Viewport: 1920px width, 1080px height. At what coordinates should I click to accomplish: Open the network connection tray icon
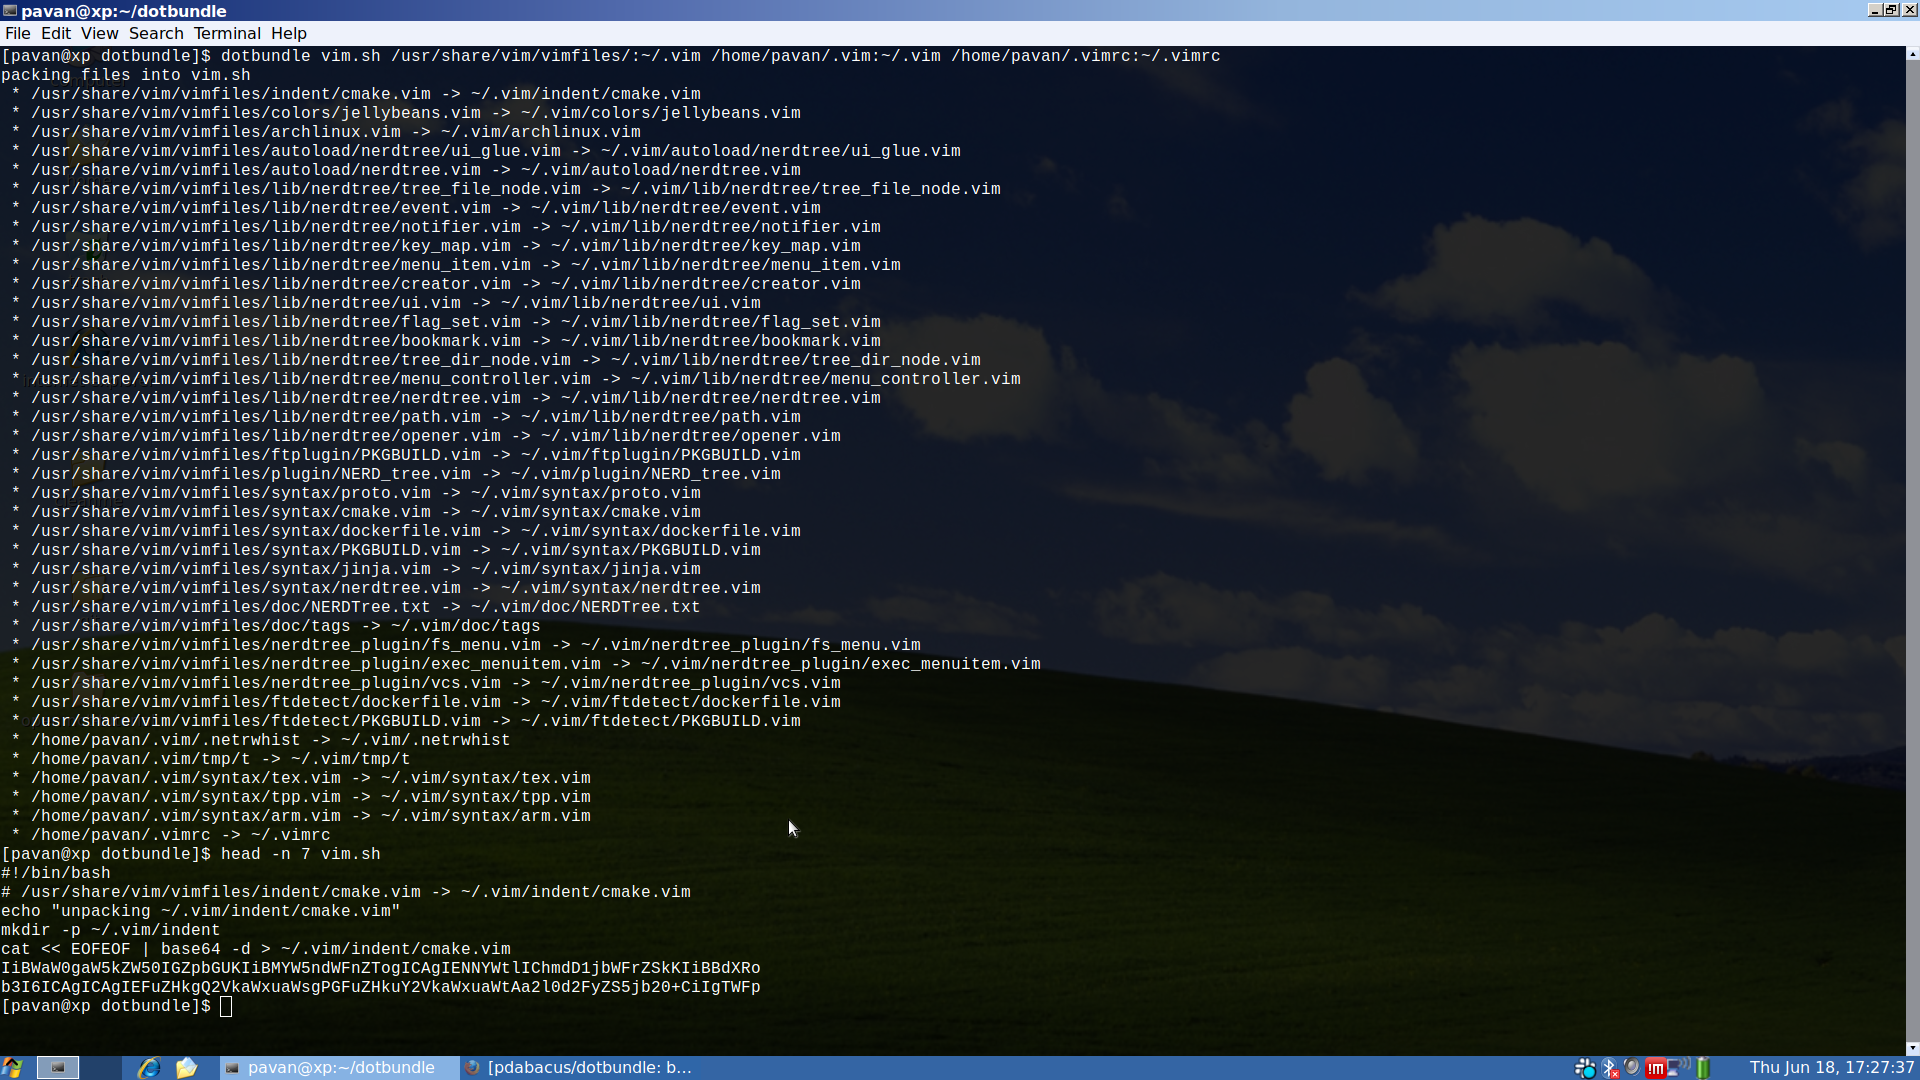click(1678, 1068)
